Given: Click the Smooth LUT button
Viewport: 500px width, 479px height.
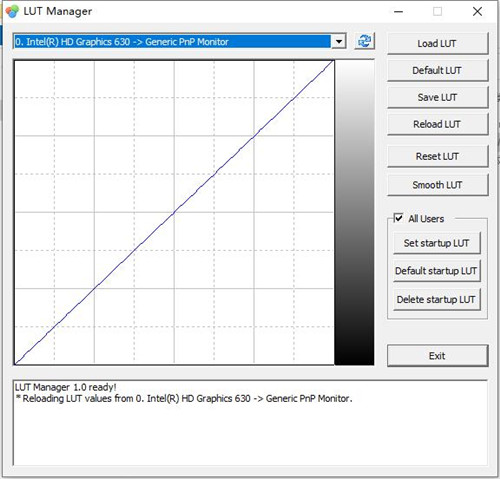Looking at the screenshot, I should tap(437, 185).
